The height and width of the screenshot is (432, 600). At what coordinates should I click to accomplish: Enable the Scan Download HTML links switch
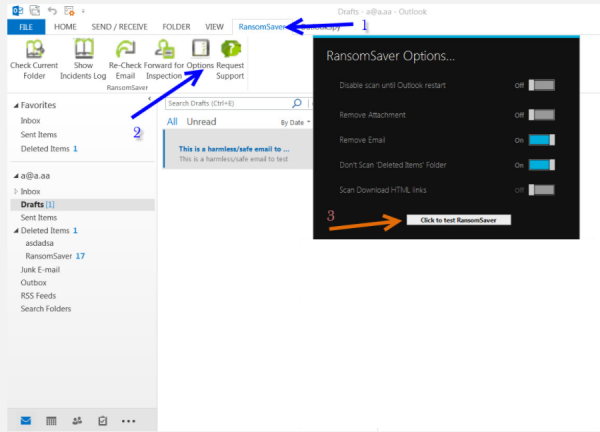pos(541,190)
